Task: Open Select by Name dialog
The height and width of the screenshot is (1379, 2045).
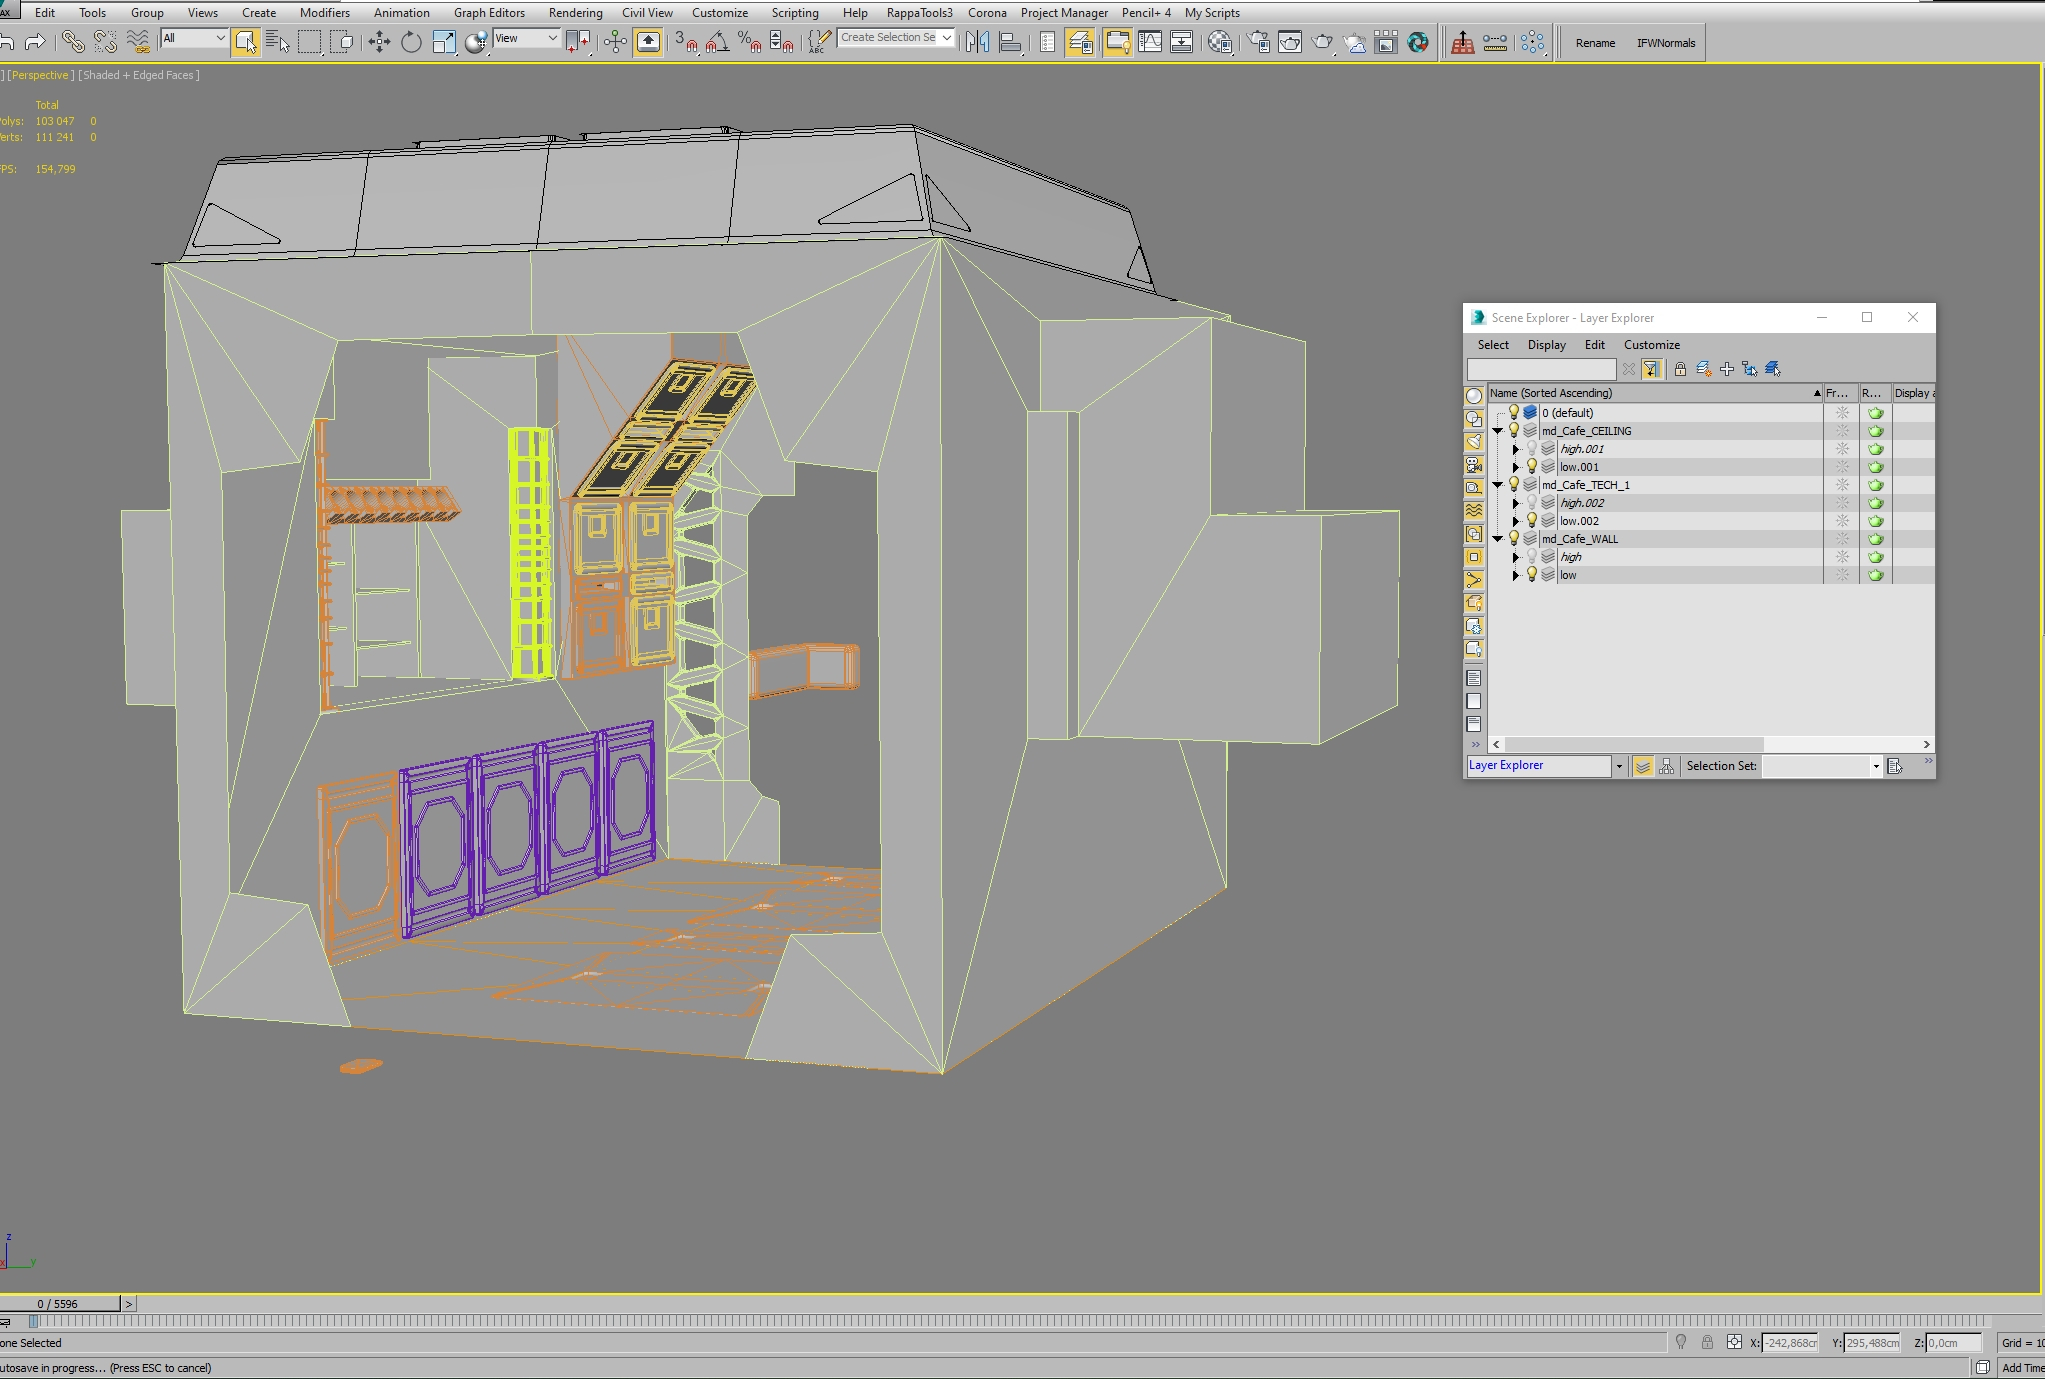Action: [277, 42]
